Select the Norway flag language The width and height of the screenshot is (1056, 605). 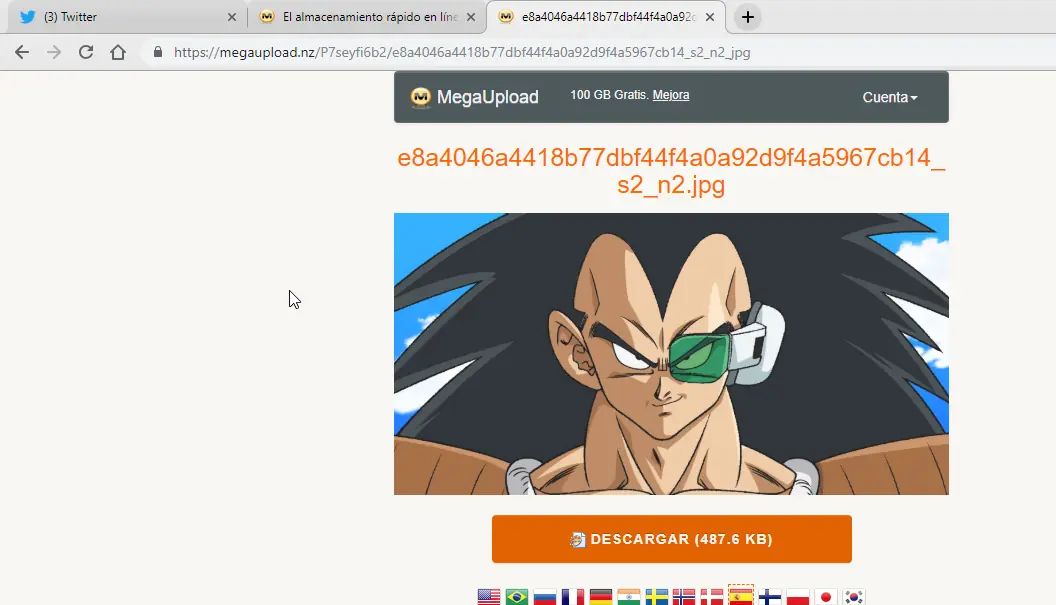click(684, 597)
